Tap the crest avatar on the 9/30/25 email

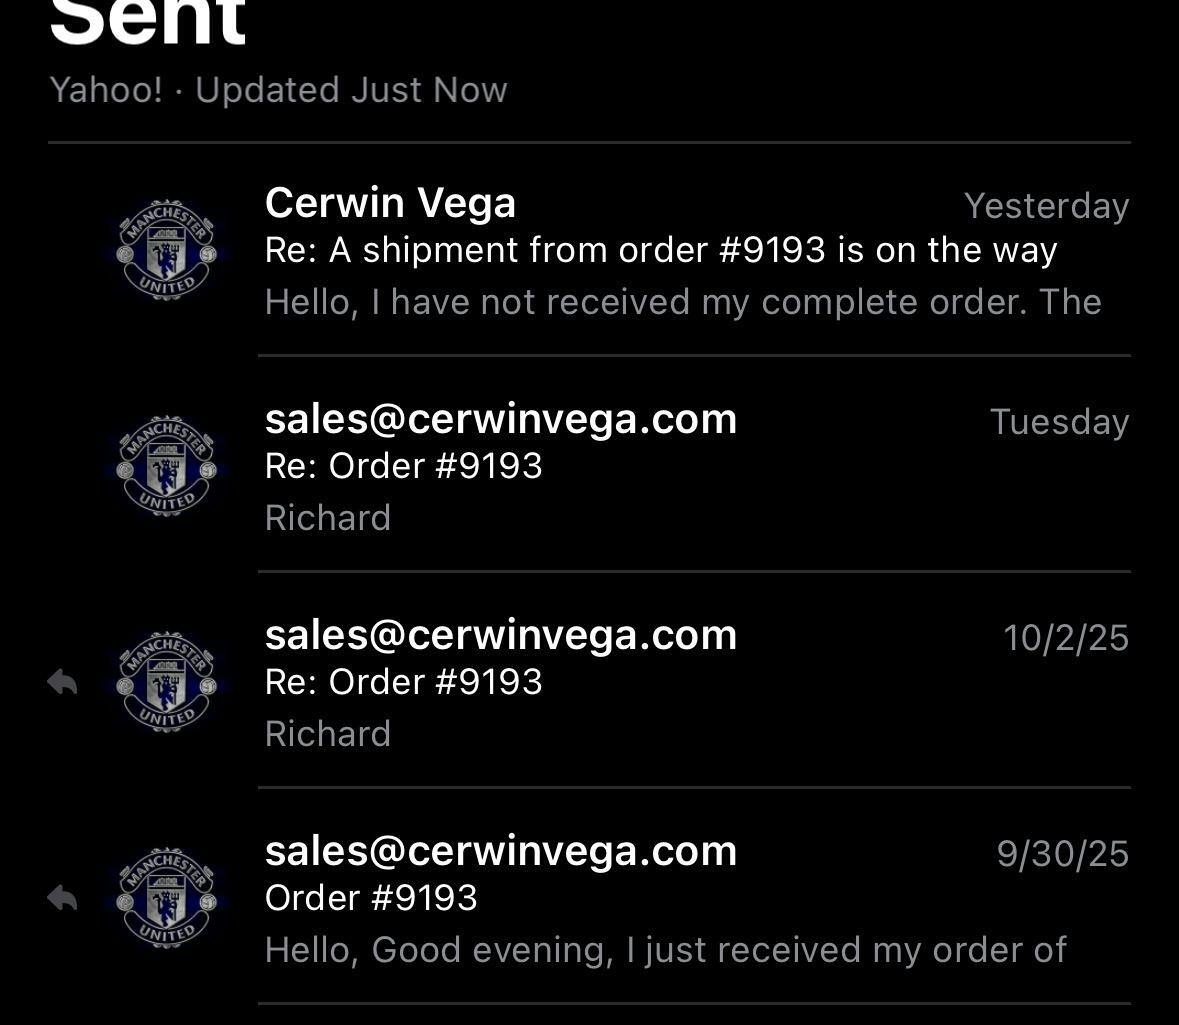[x=166, y=898]
